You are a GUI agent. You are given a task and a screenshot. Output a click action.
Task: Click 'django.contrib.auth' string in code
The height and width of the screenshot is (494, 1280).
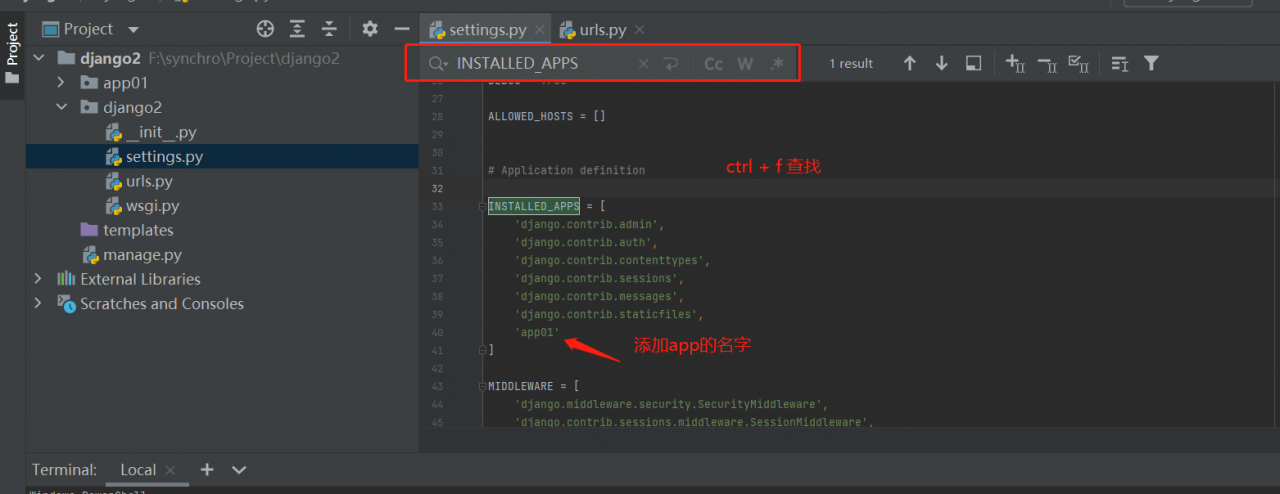pos(584,242)
